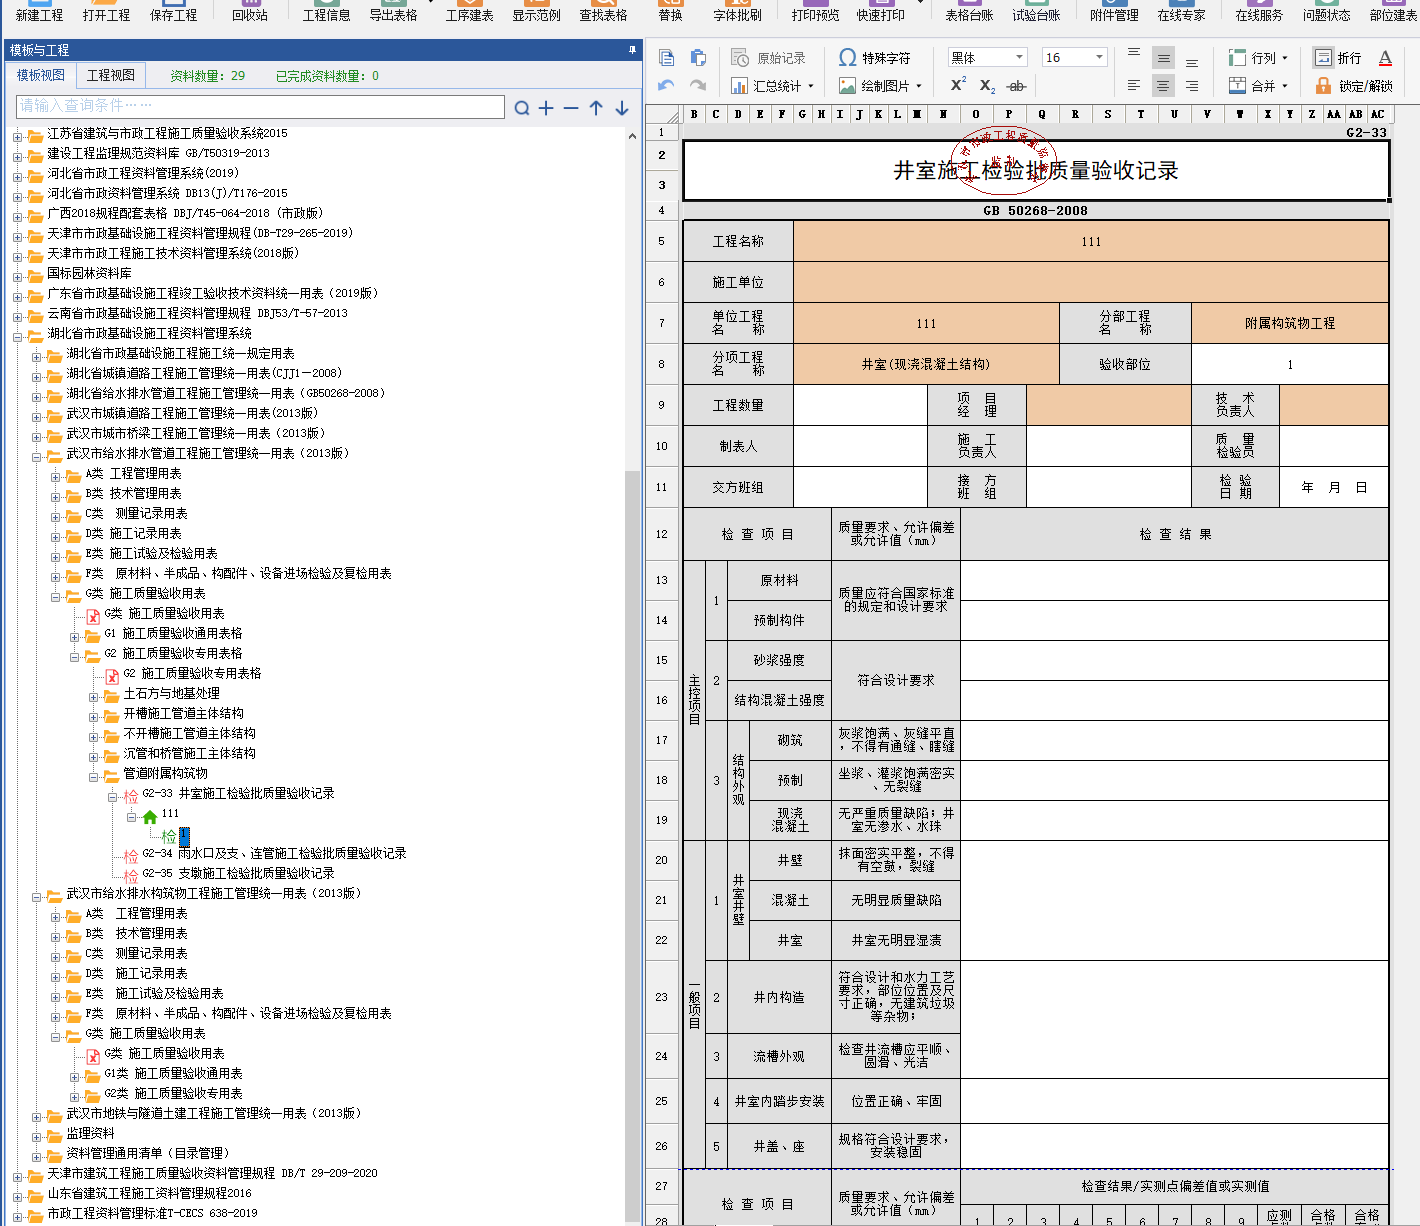Viewport: 1420px width, 1226px height.
Task: Expand the A类 工程管理用表 folder under 给水排水管道
Action: 56,476
